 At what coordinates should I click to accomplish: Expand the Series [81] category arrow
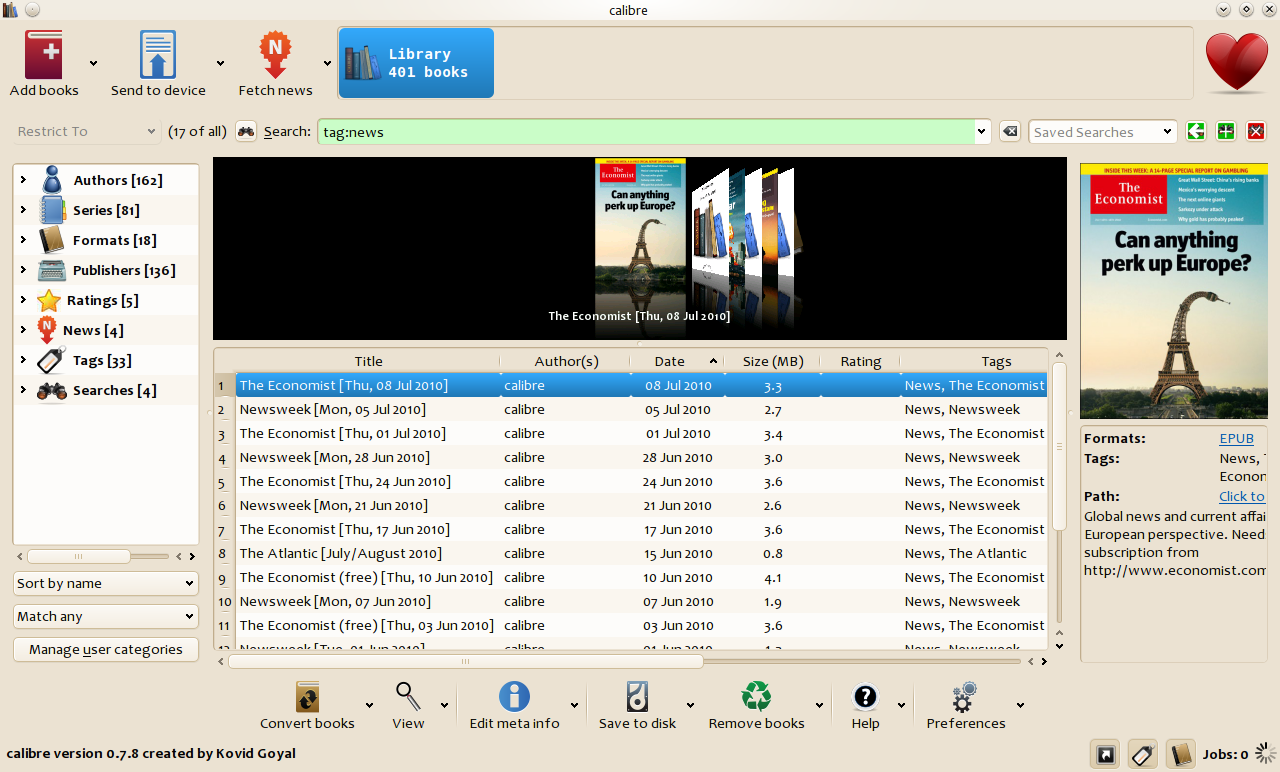[23, 210]
